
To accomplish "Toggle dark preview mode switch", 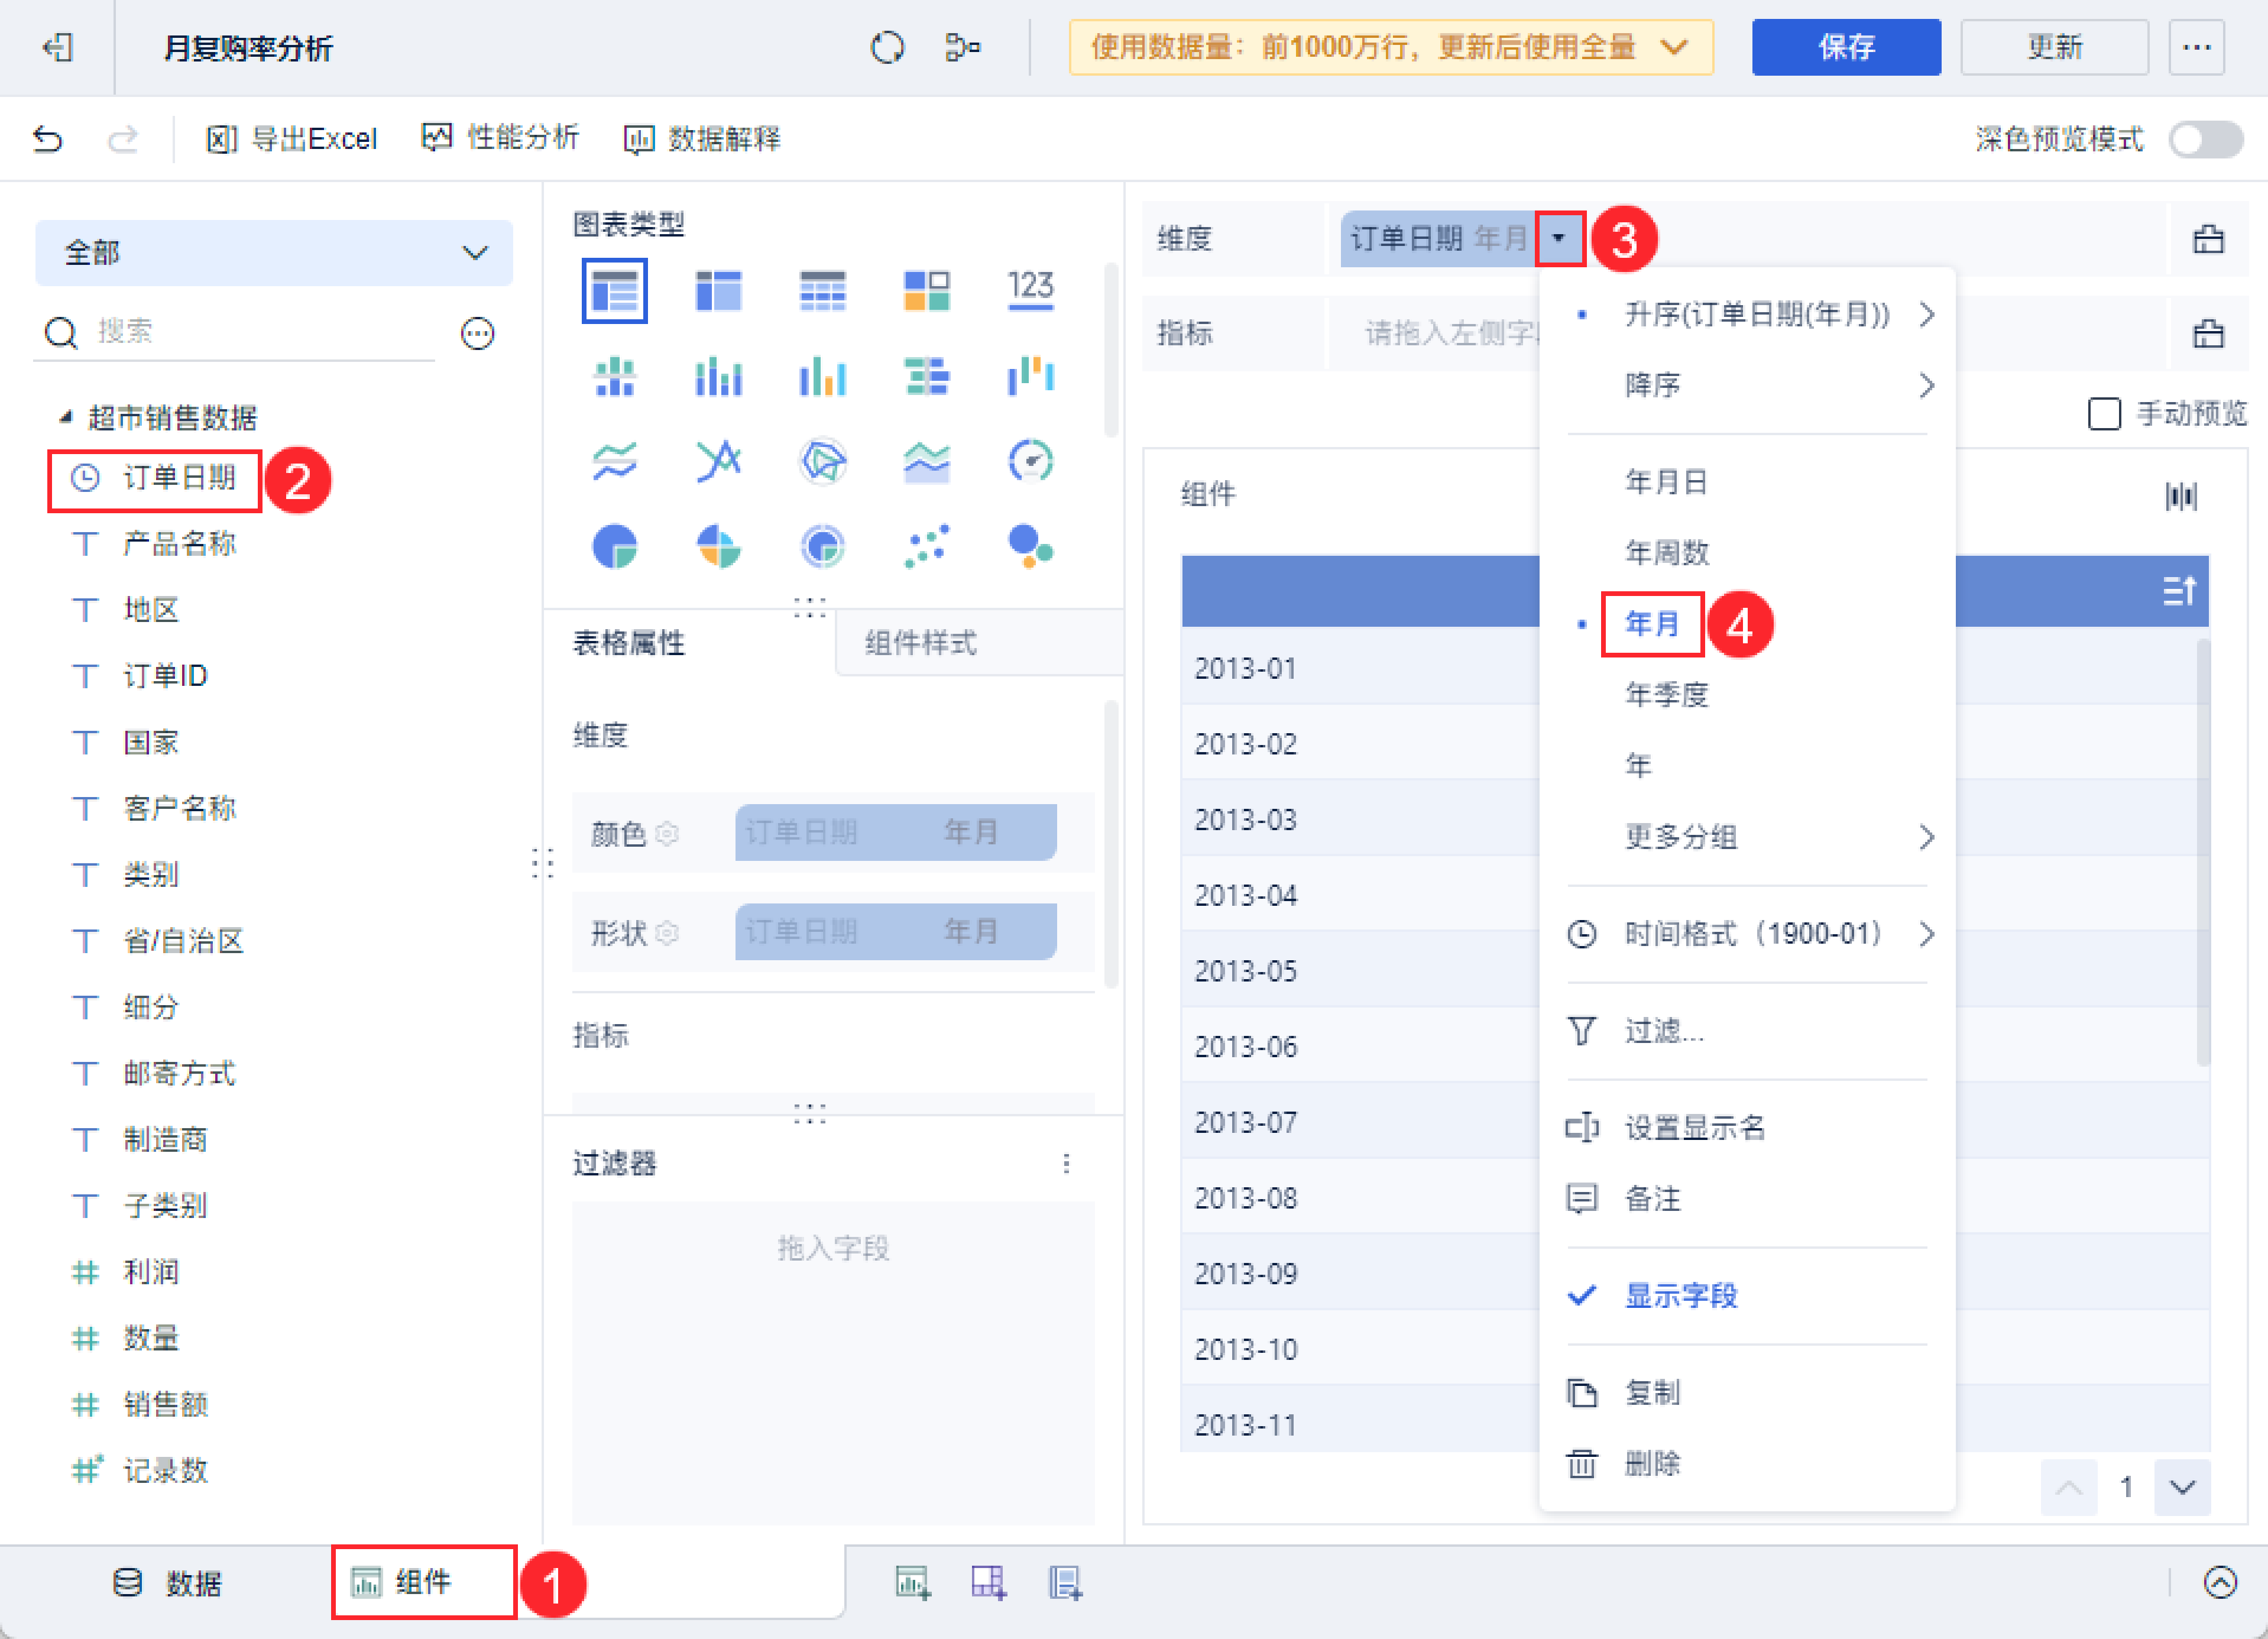I will [2205, 139].
